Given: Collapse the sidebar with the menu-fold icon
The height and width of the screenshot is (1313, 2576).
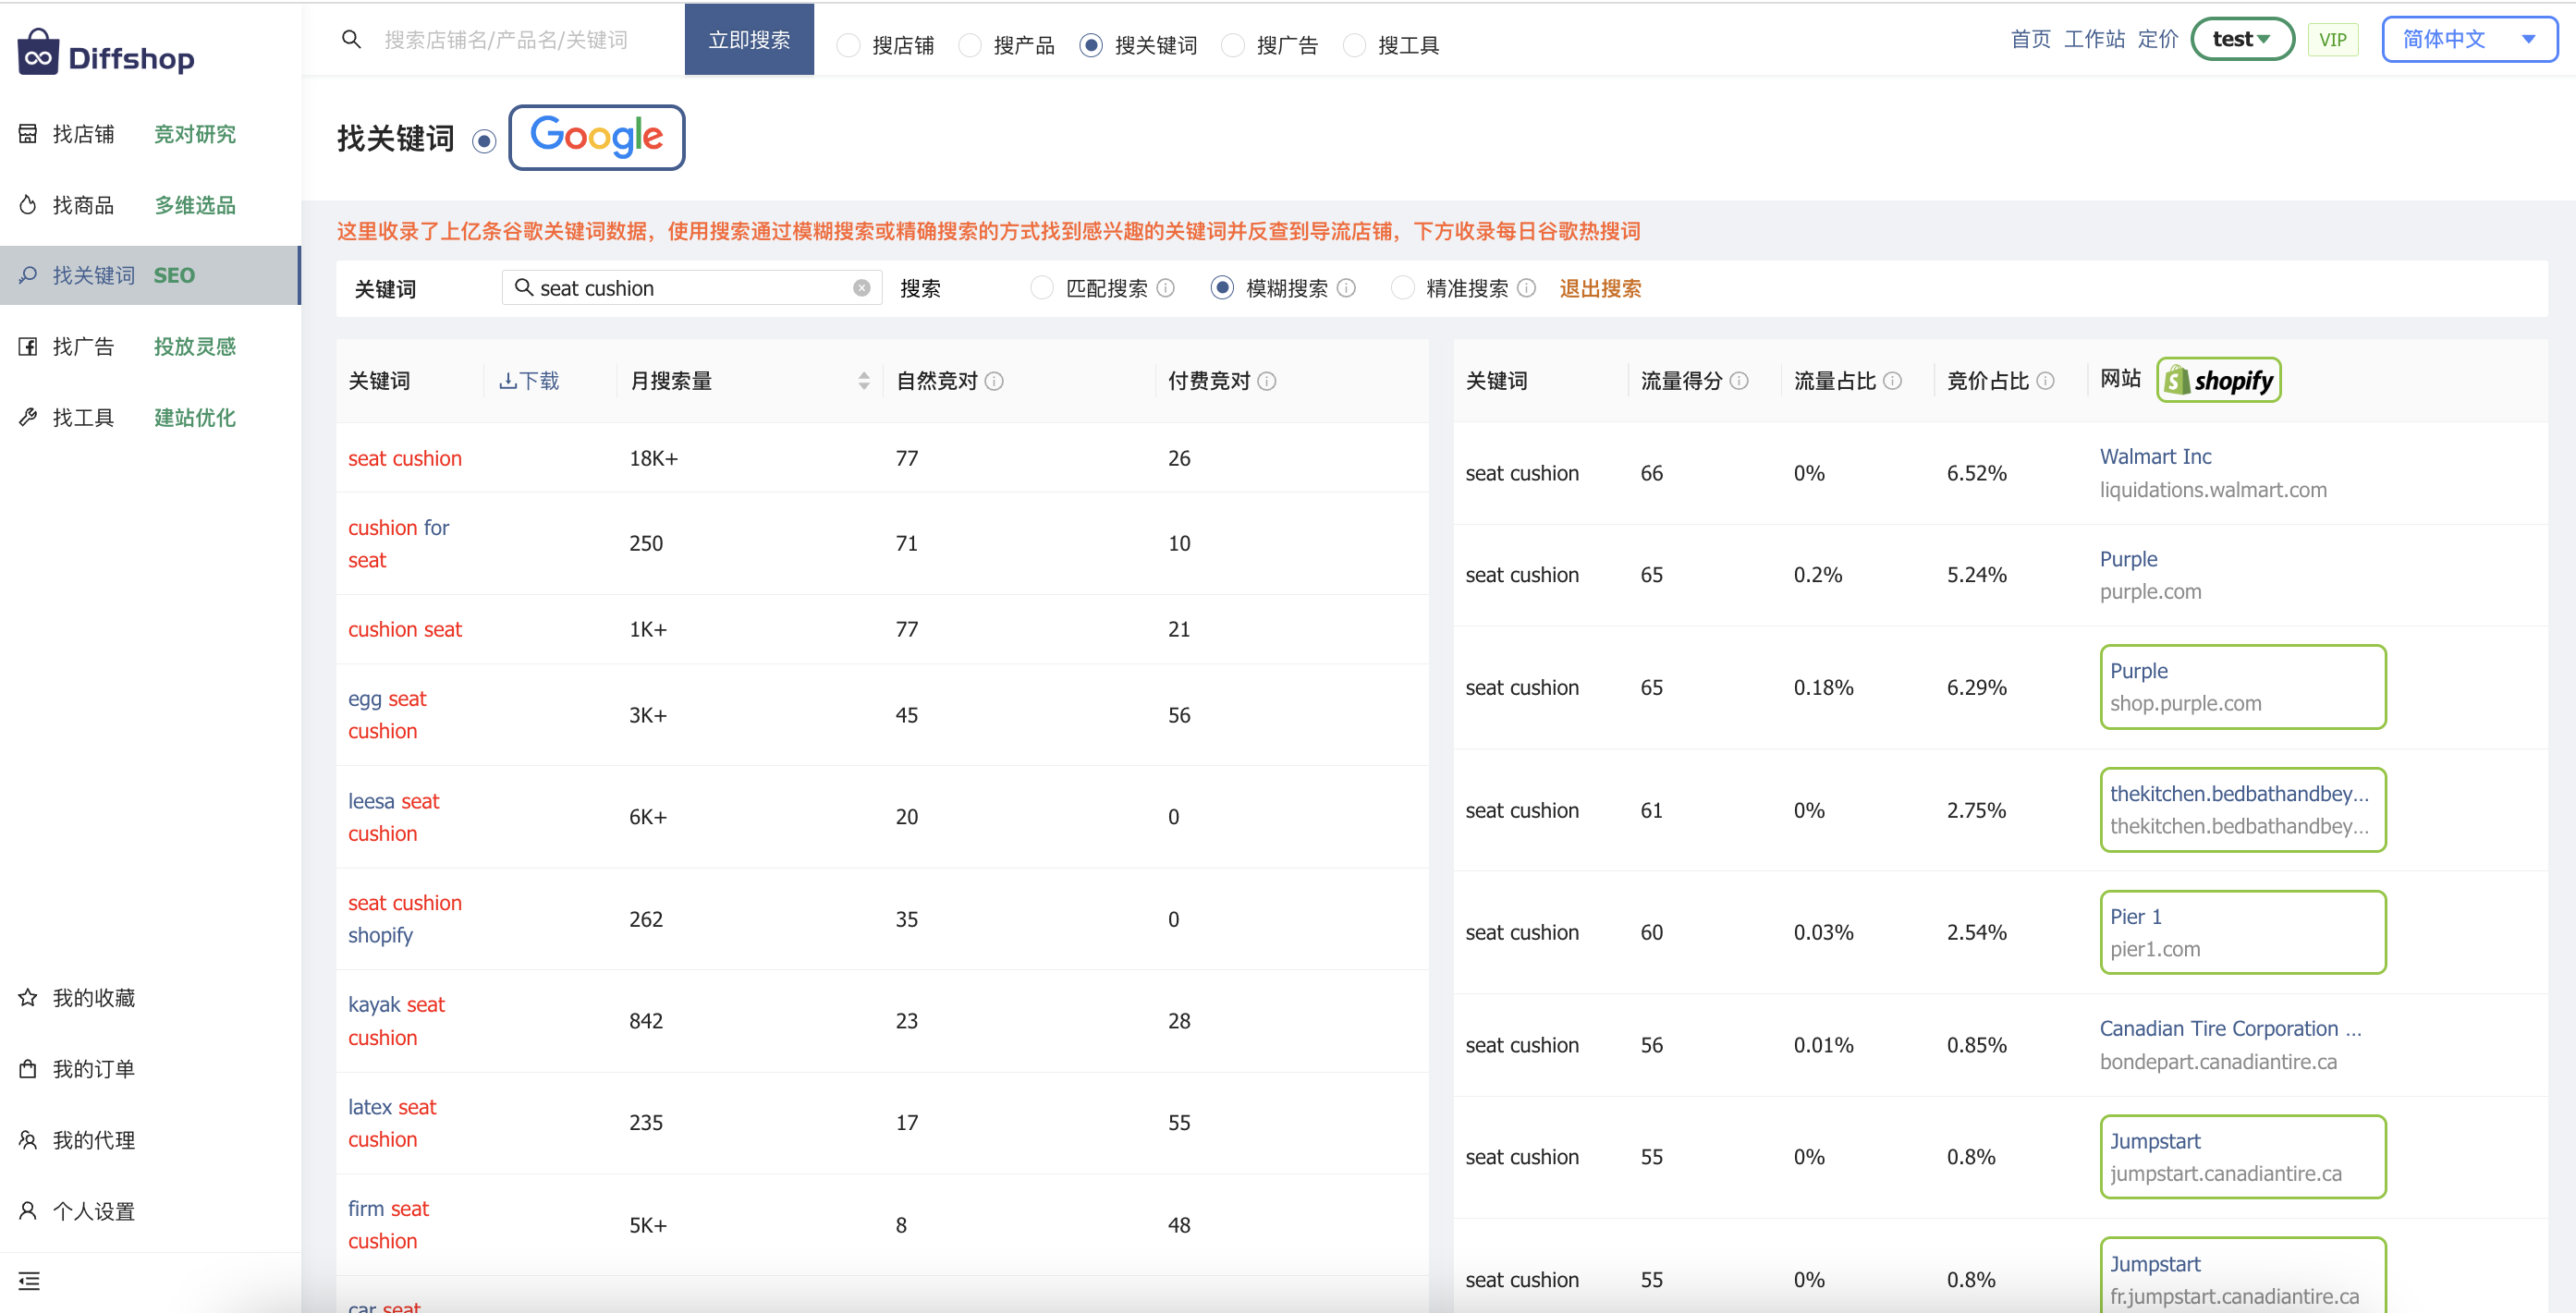Looking at the screenshot, I should (29, 1281).
